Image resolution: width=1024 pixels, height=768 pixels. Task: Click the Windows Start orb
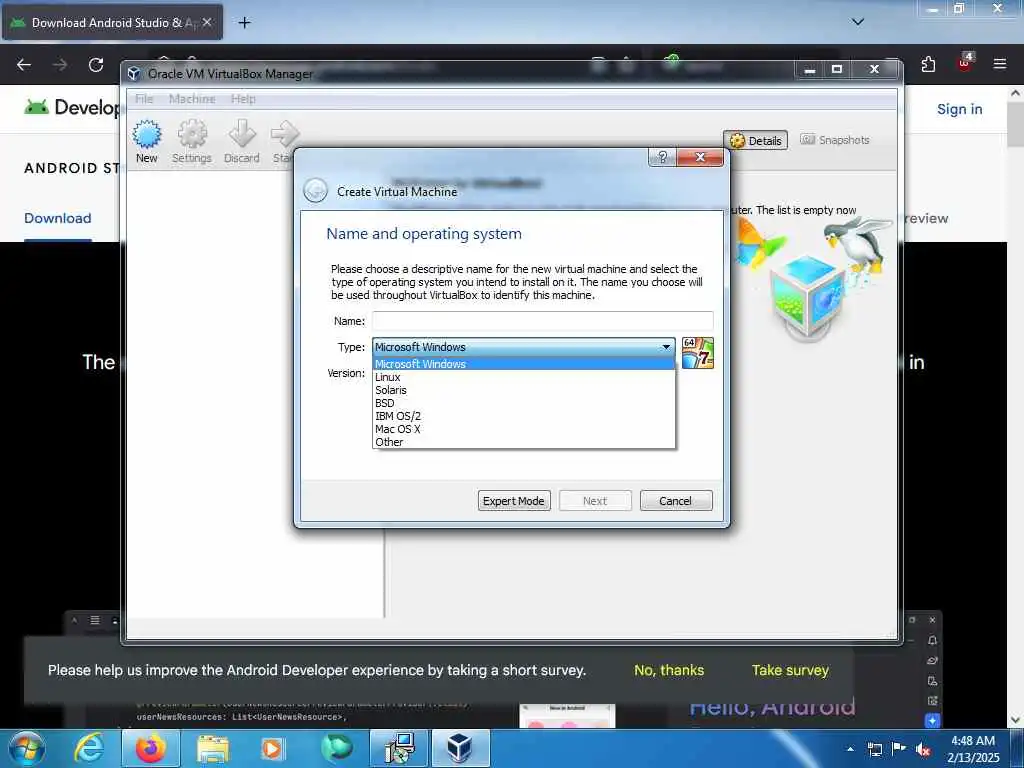click(x=26, y=748)
